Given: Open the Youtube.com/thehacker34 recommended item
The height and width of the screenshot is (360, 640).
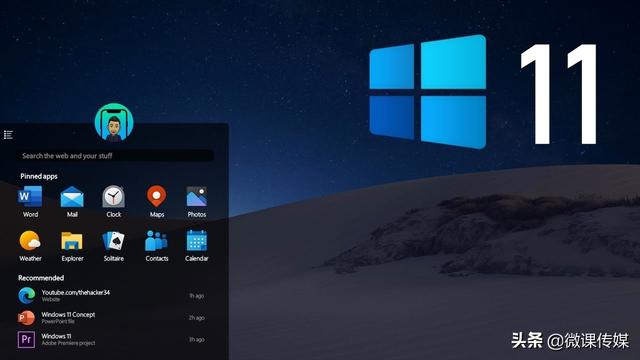Looking at the screenshot, I should (x=111, y=296).
